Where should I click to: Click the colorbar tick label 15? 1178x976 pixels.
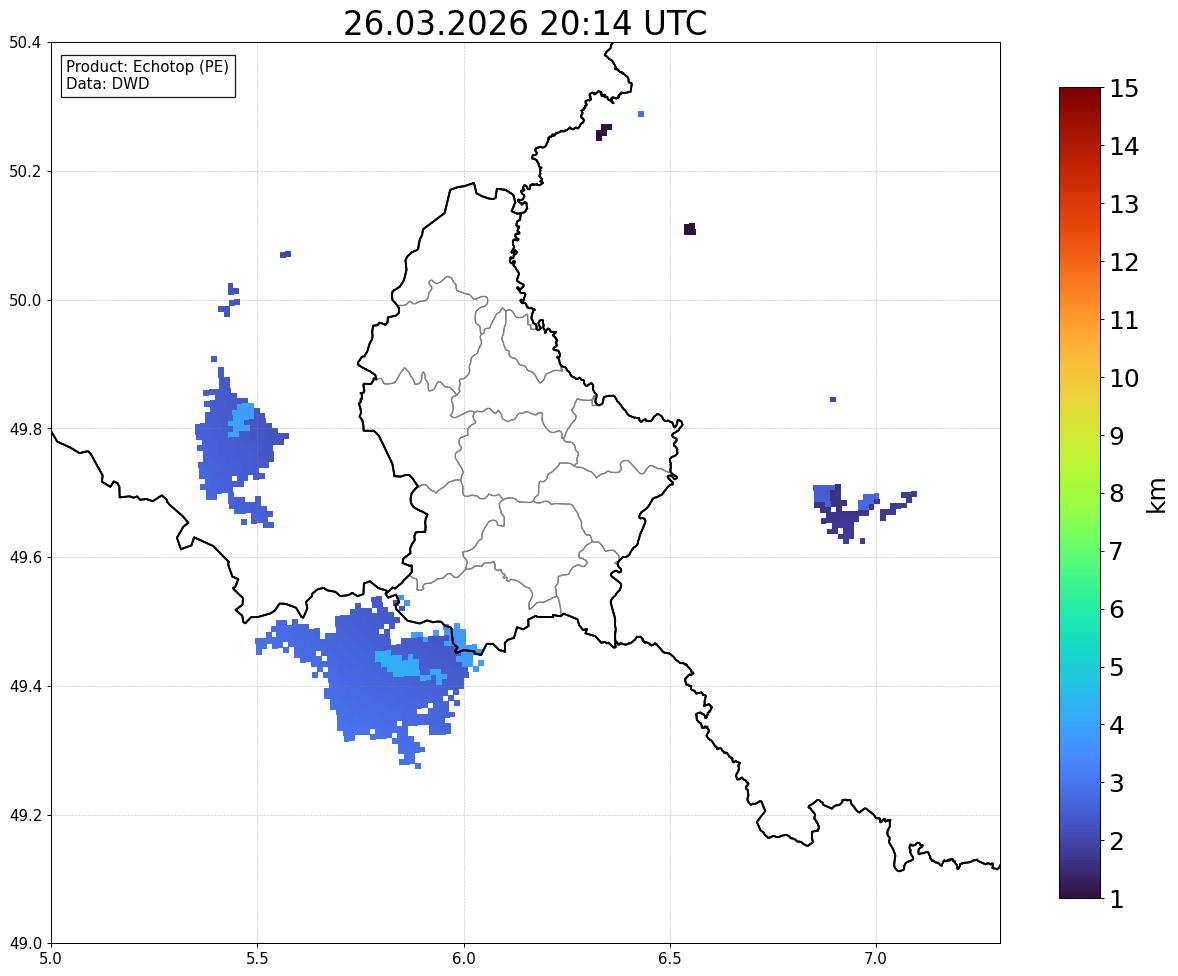coord(1124,89)
